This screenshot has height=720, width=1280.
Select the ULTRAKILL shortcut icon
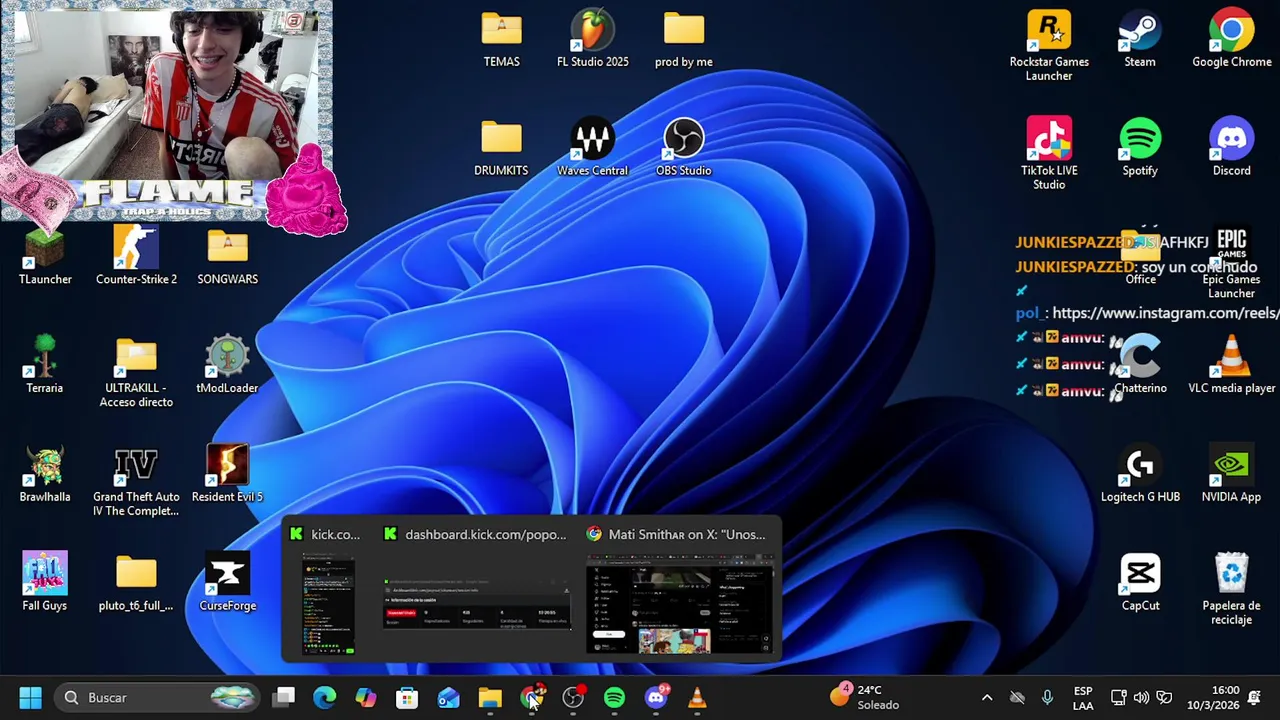click(x=136, y=373)
